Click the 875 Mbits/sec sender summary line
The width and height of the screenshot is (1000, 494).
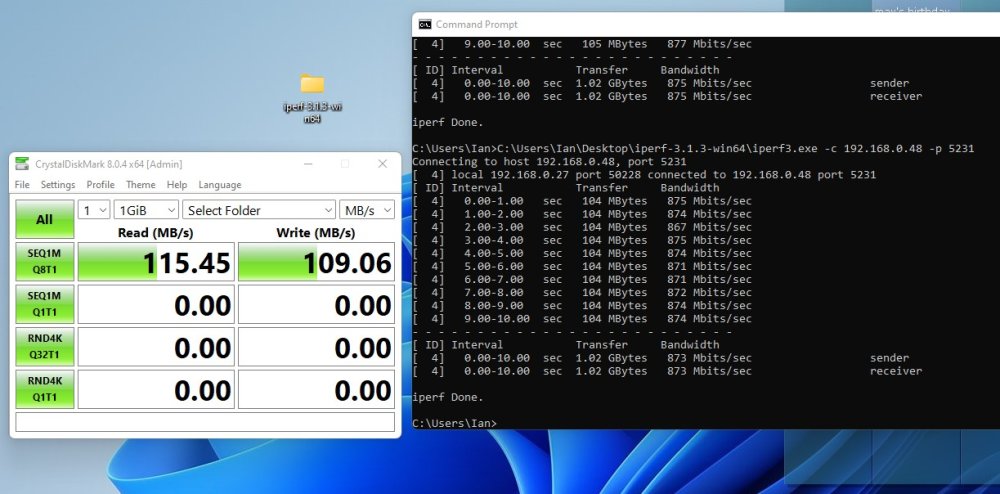click(x=661, y=83)
